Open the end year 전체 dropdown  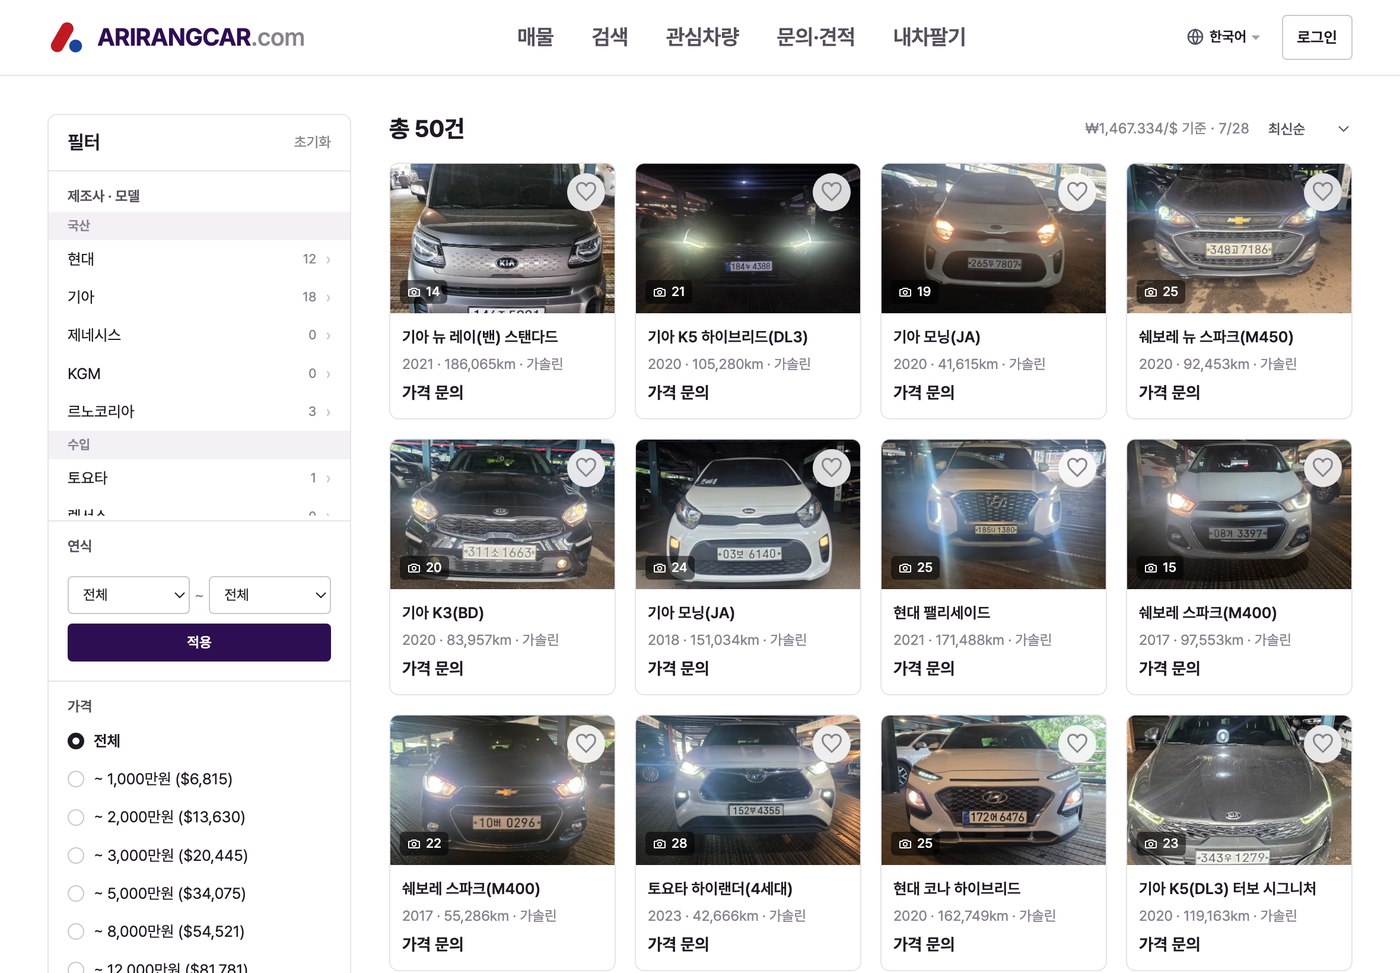pyautogui.click(x=270, y=595)
